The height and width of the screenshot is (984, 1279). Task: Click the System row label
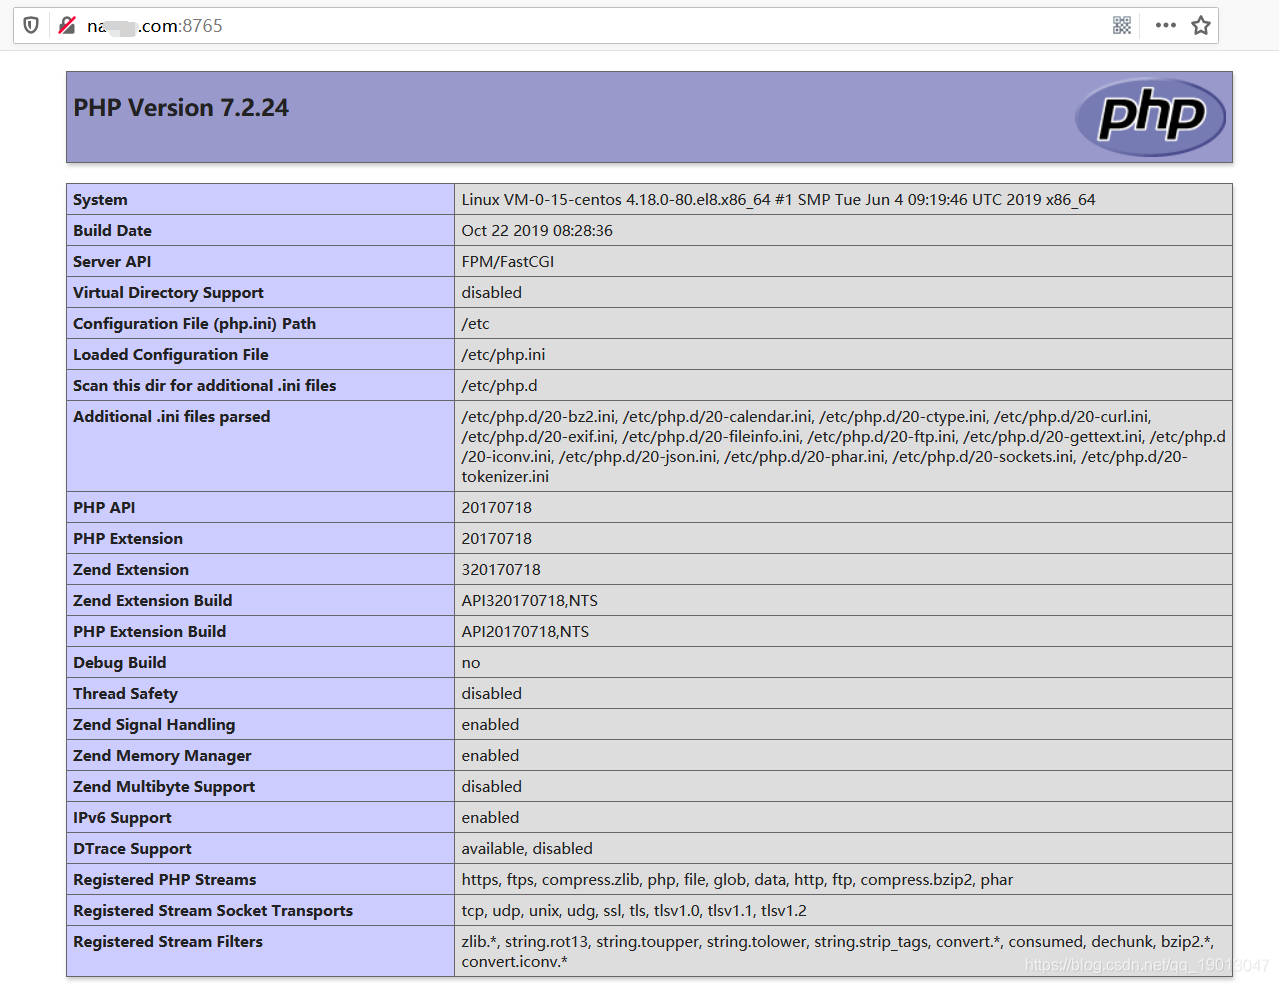pos(100,200)
